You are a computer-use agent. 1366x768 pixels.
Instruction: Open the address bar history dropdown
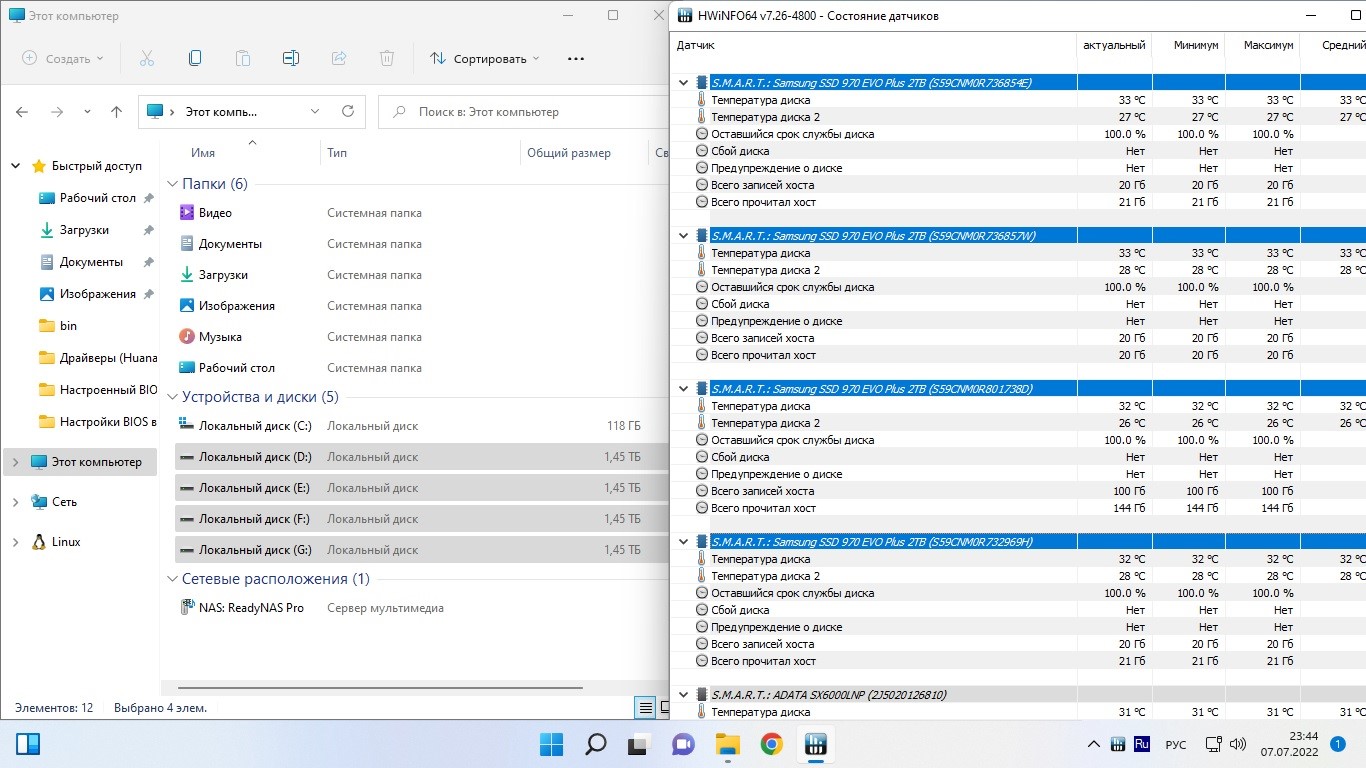[x=315, y=112]
